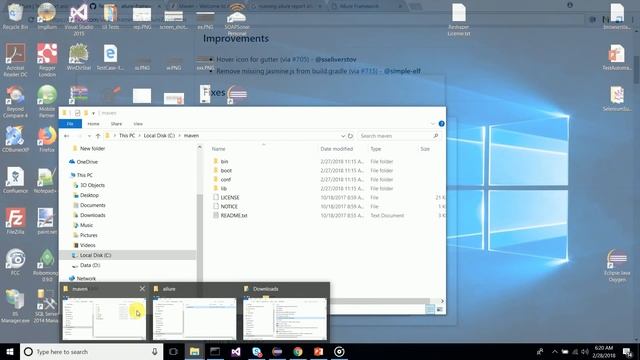Open the ImgBurn desktop shortcut
This screenshot has width=640, height=360.
(47, 16)
